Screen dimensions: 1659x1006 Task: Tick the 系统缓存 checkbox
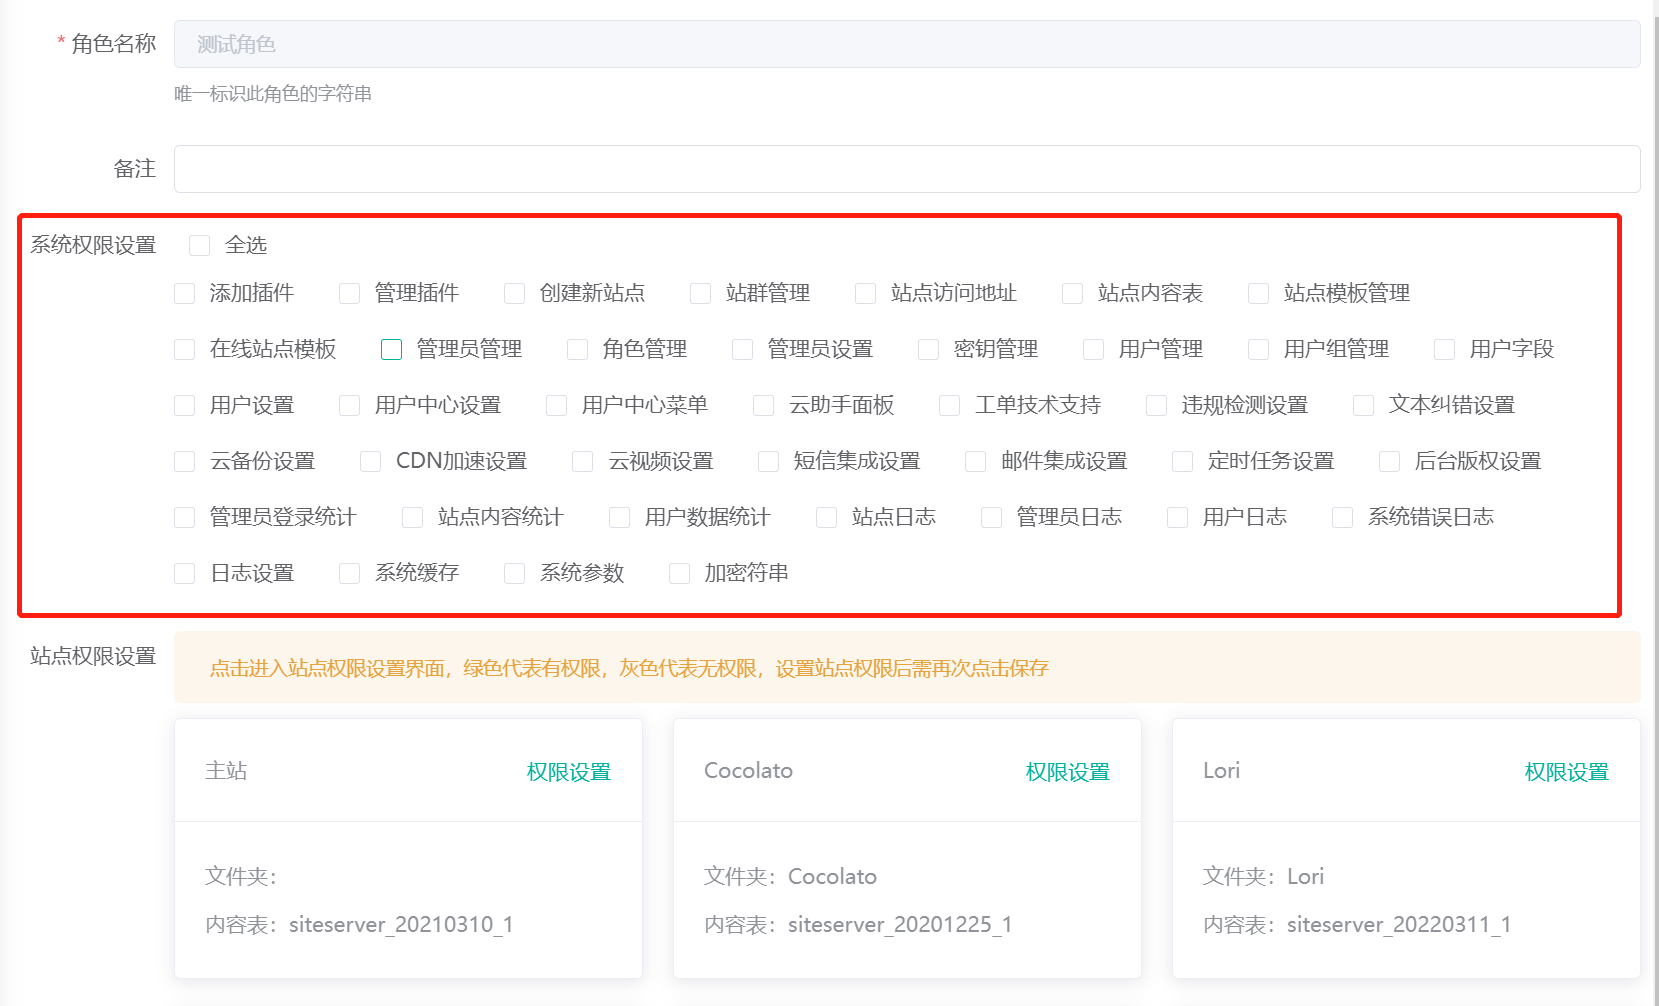pos(350,573)
